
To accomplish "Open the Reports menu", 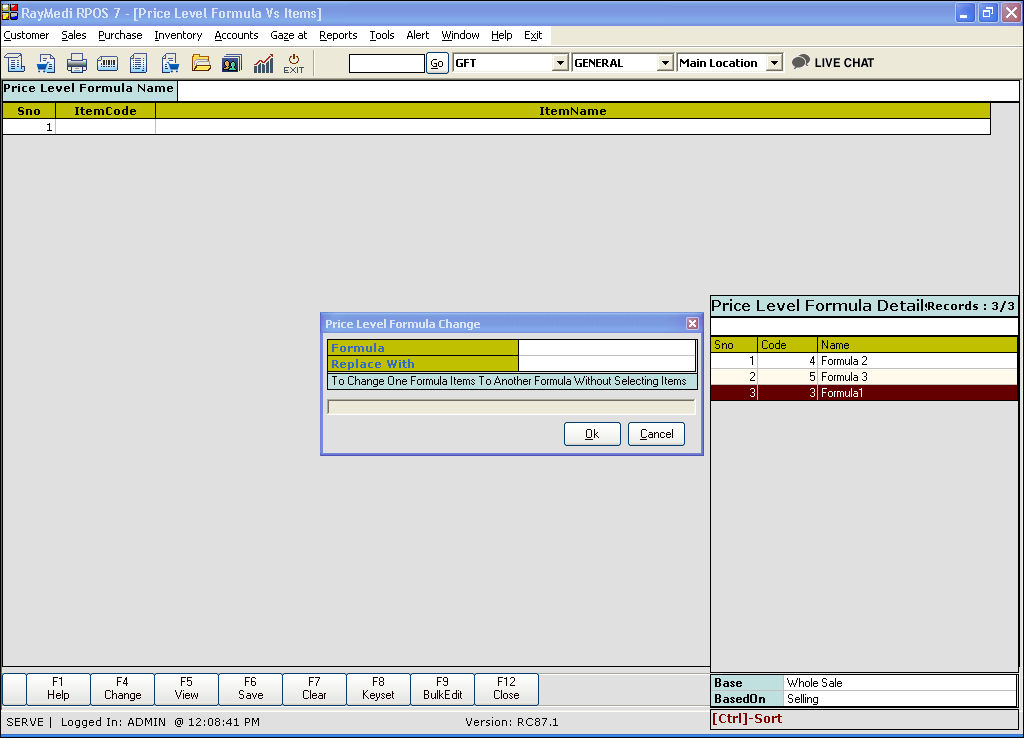I will click(x=338, y=35).
